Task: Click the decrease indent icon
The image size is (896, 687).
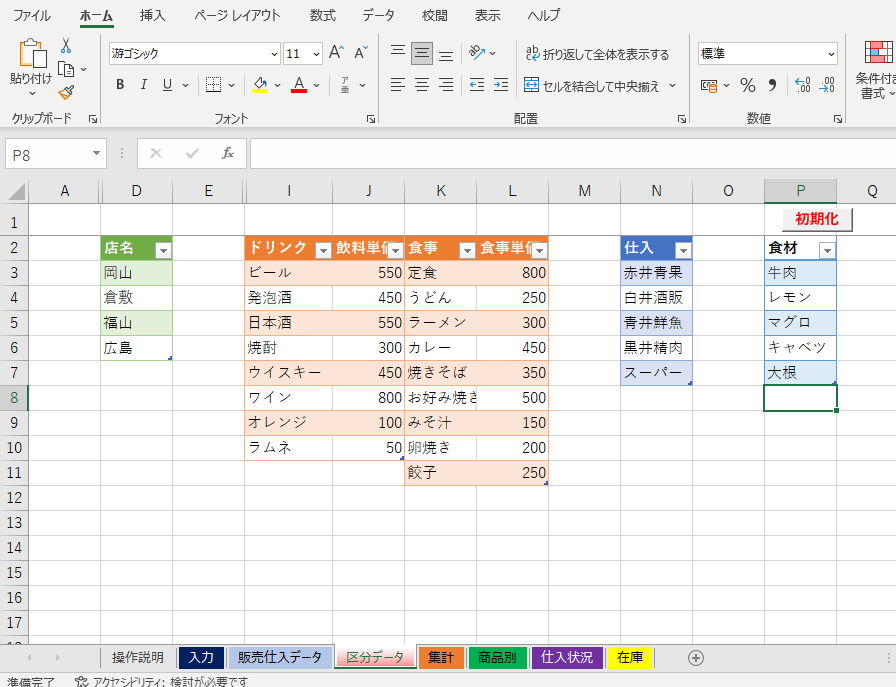Action: [x=477, y=85]
